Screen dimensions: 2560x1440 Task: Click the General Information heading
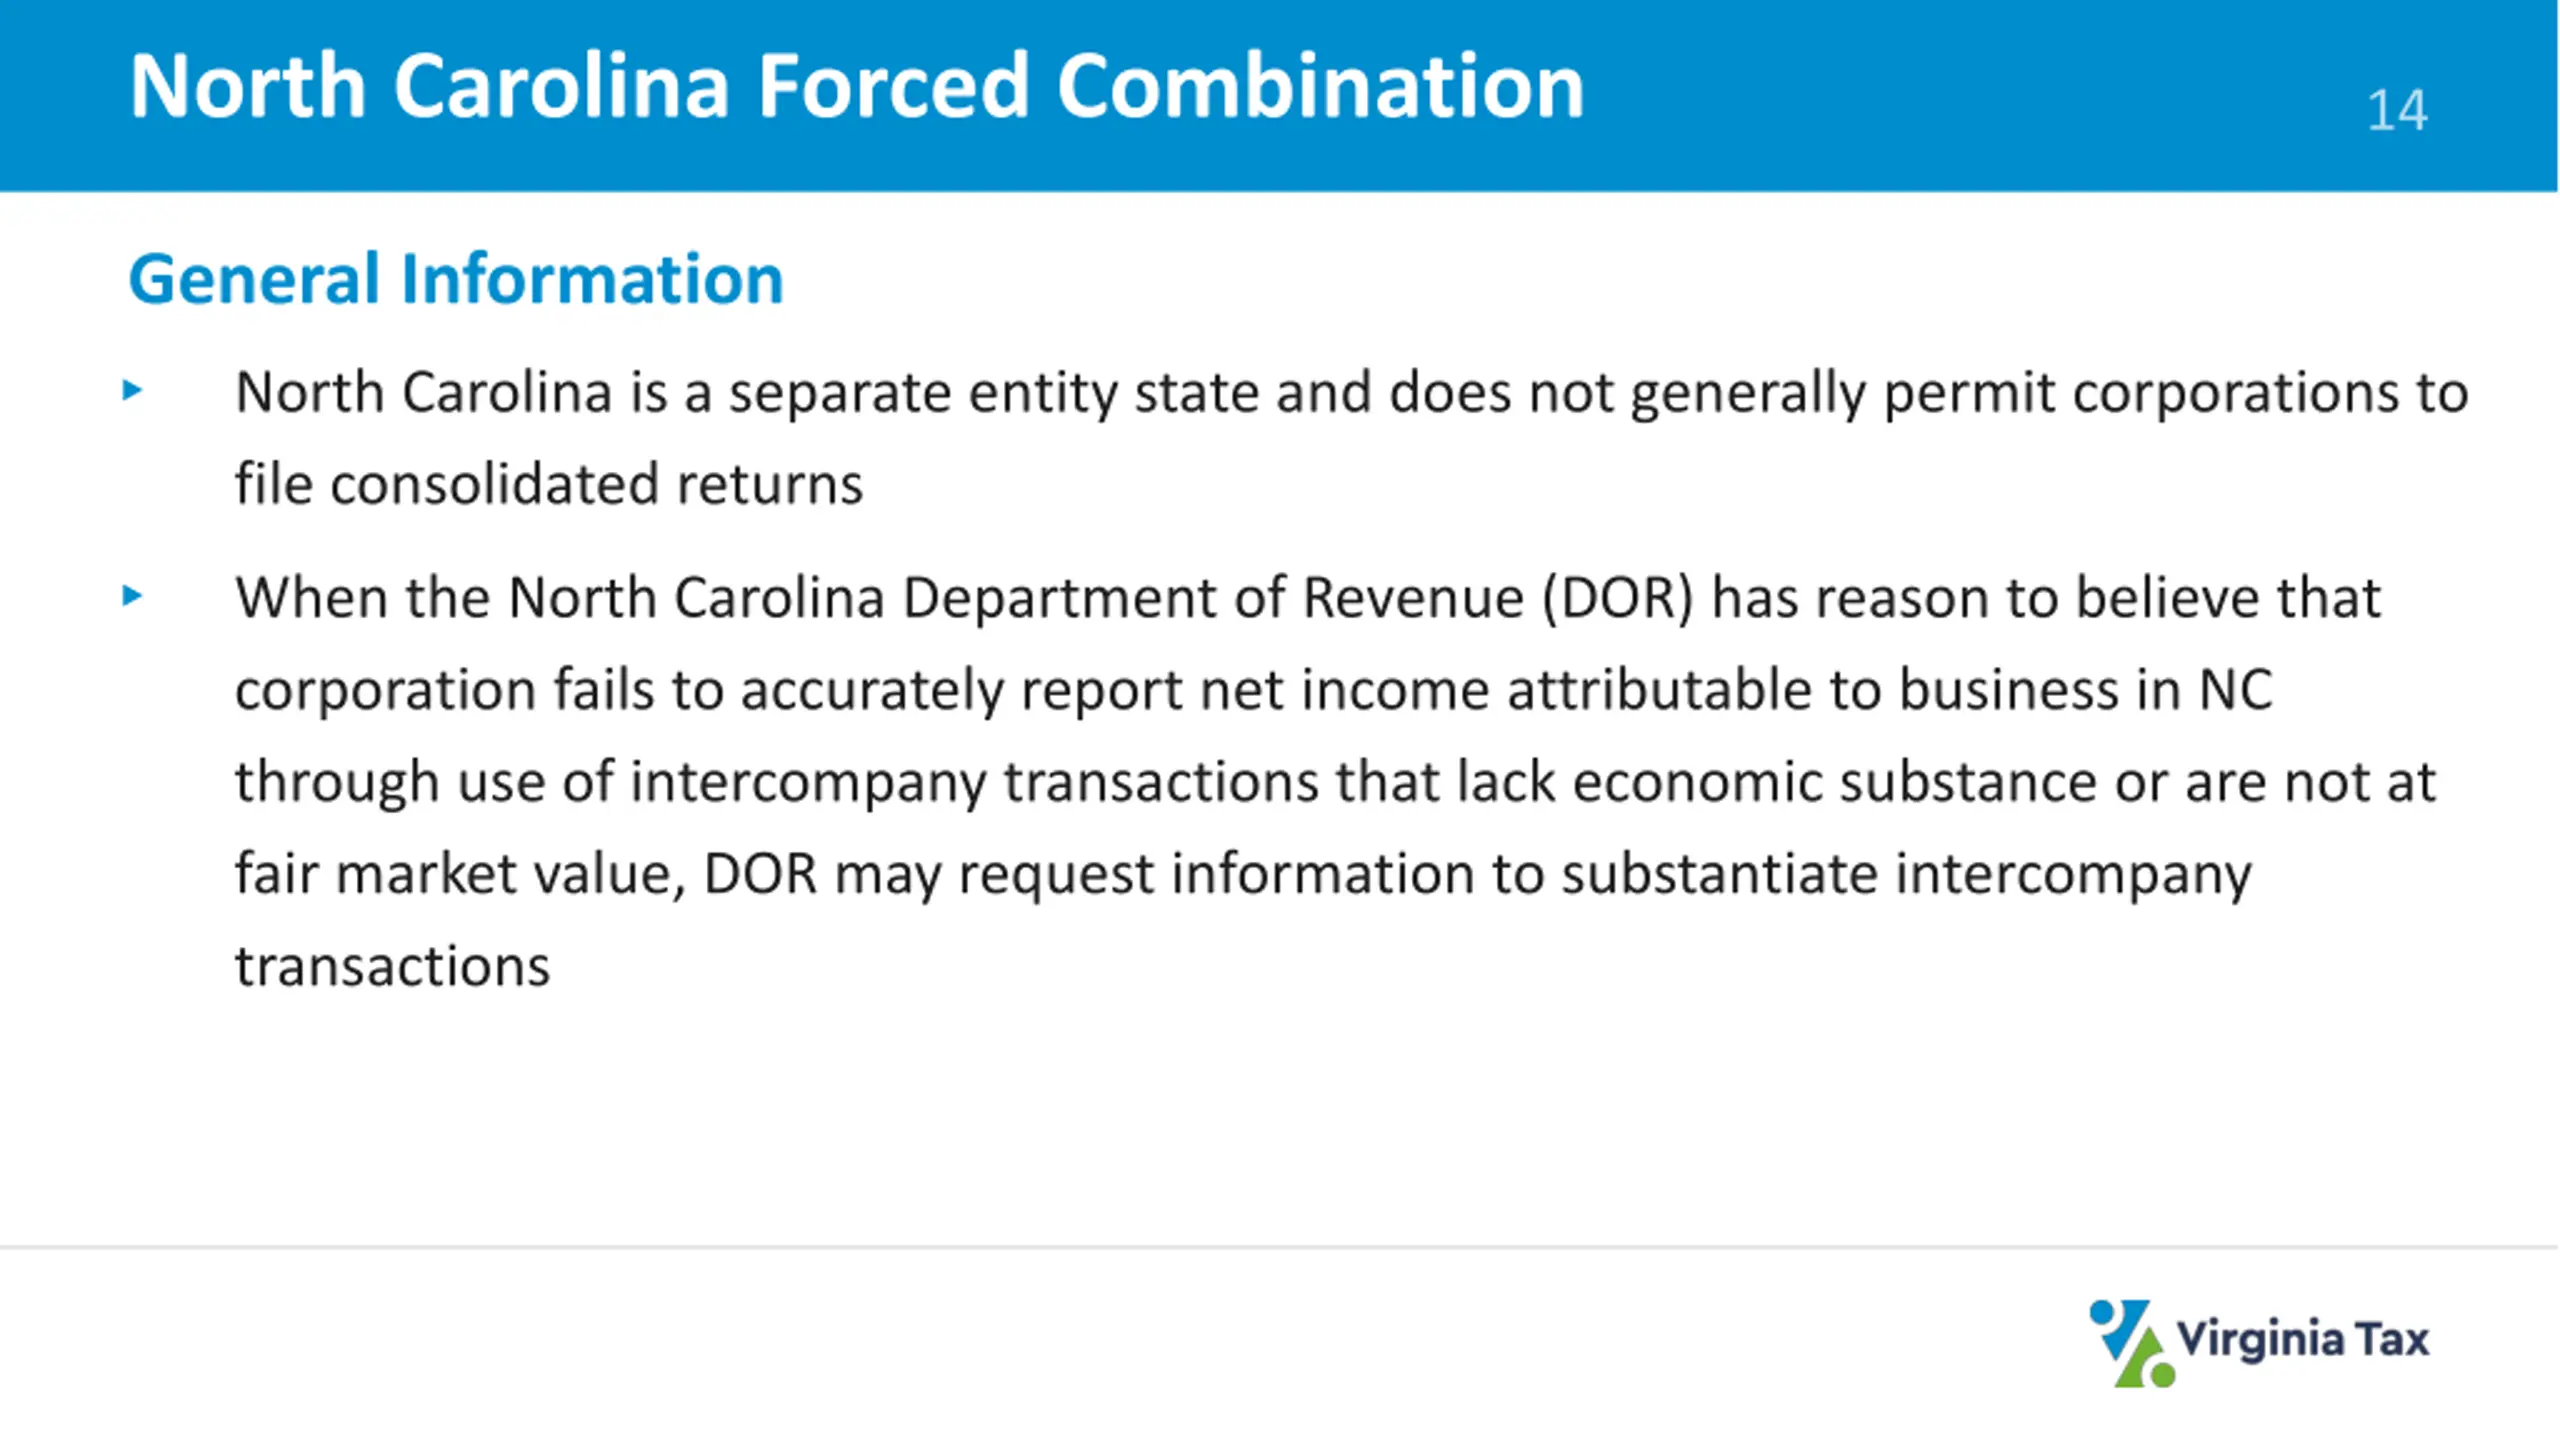tap(456, 279)
